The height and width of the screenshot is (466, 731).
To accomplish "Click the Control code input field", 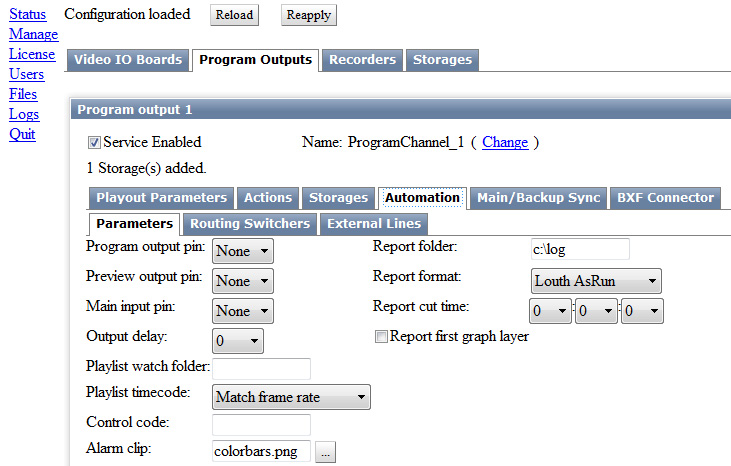I will click(262, 425).
